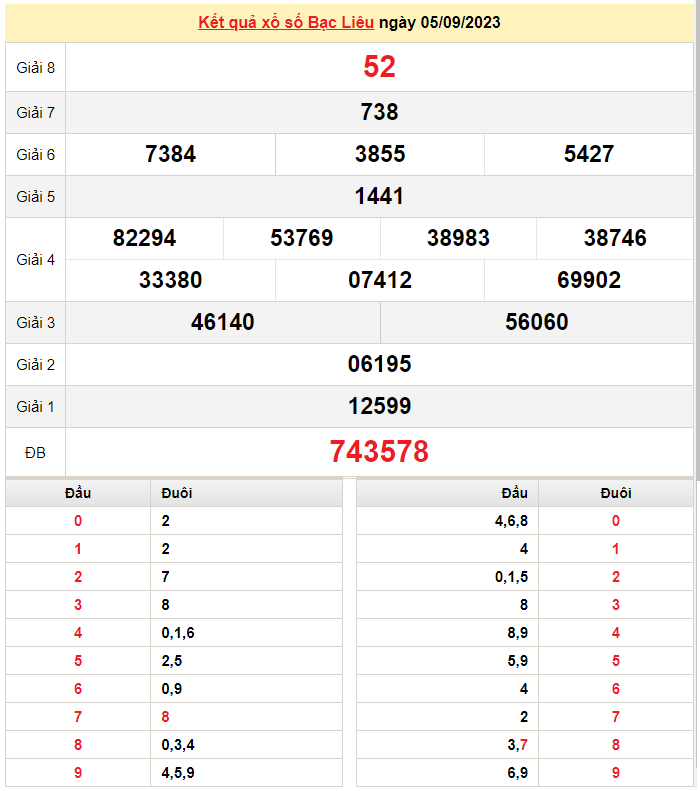700x791 pixels.
Task: Select the Giải 3 number 46140
Action: [x=223, y=322]
